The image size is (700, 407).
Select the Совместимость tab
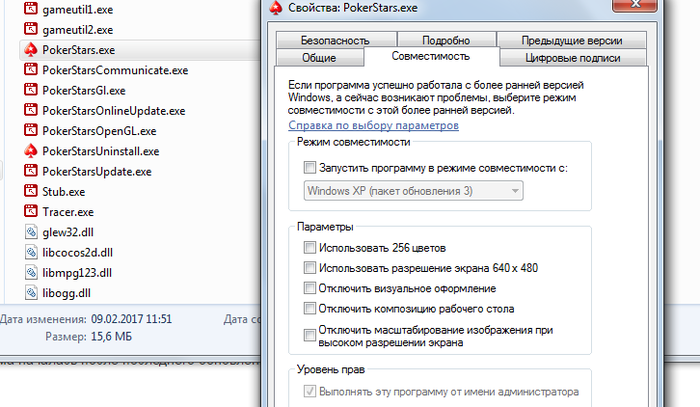431,56
